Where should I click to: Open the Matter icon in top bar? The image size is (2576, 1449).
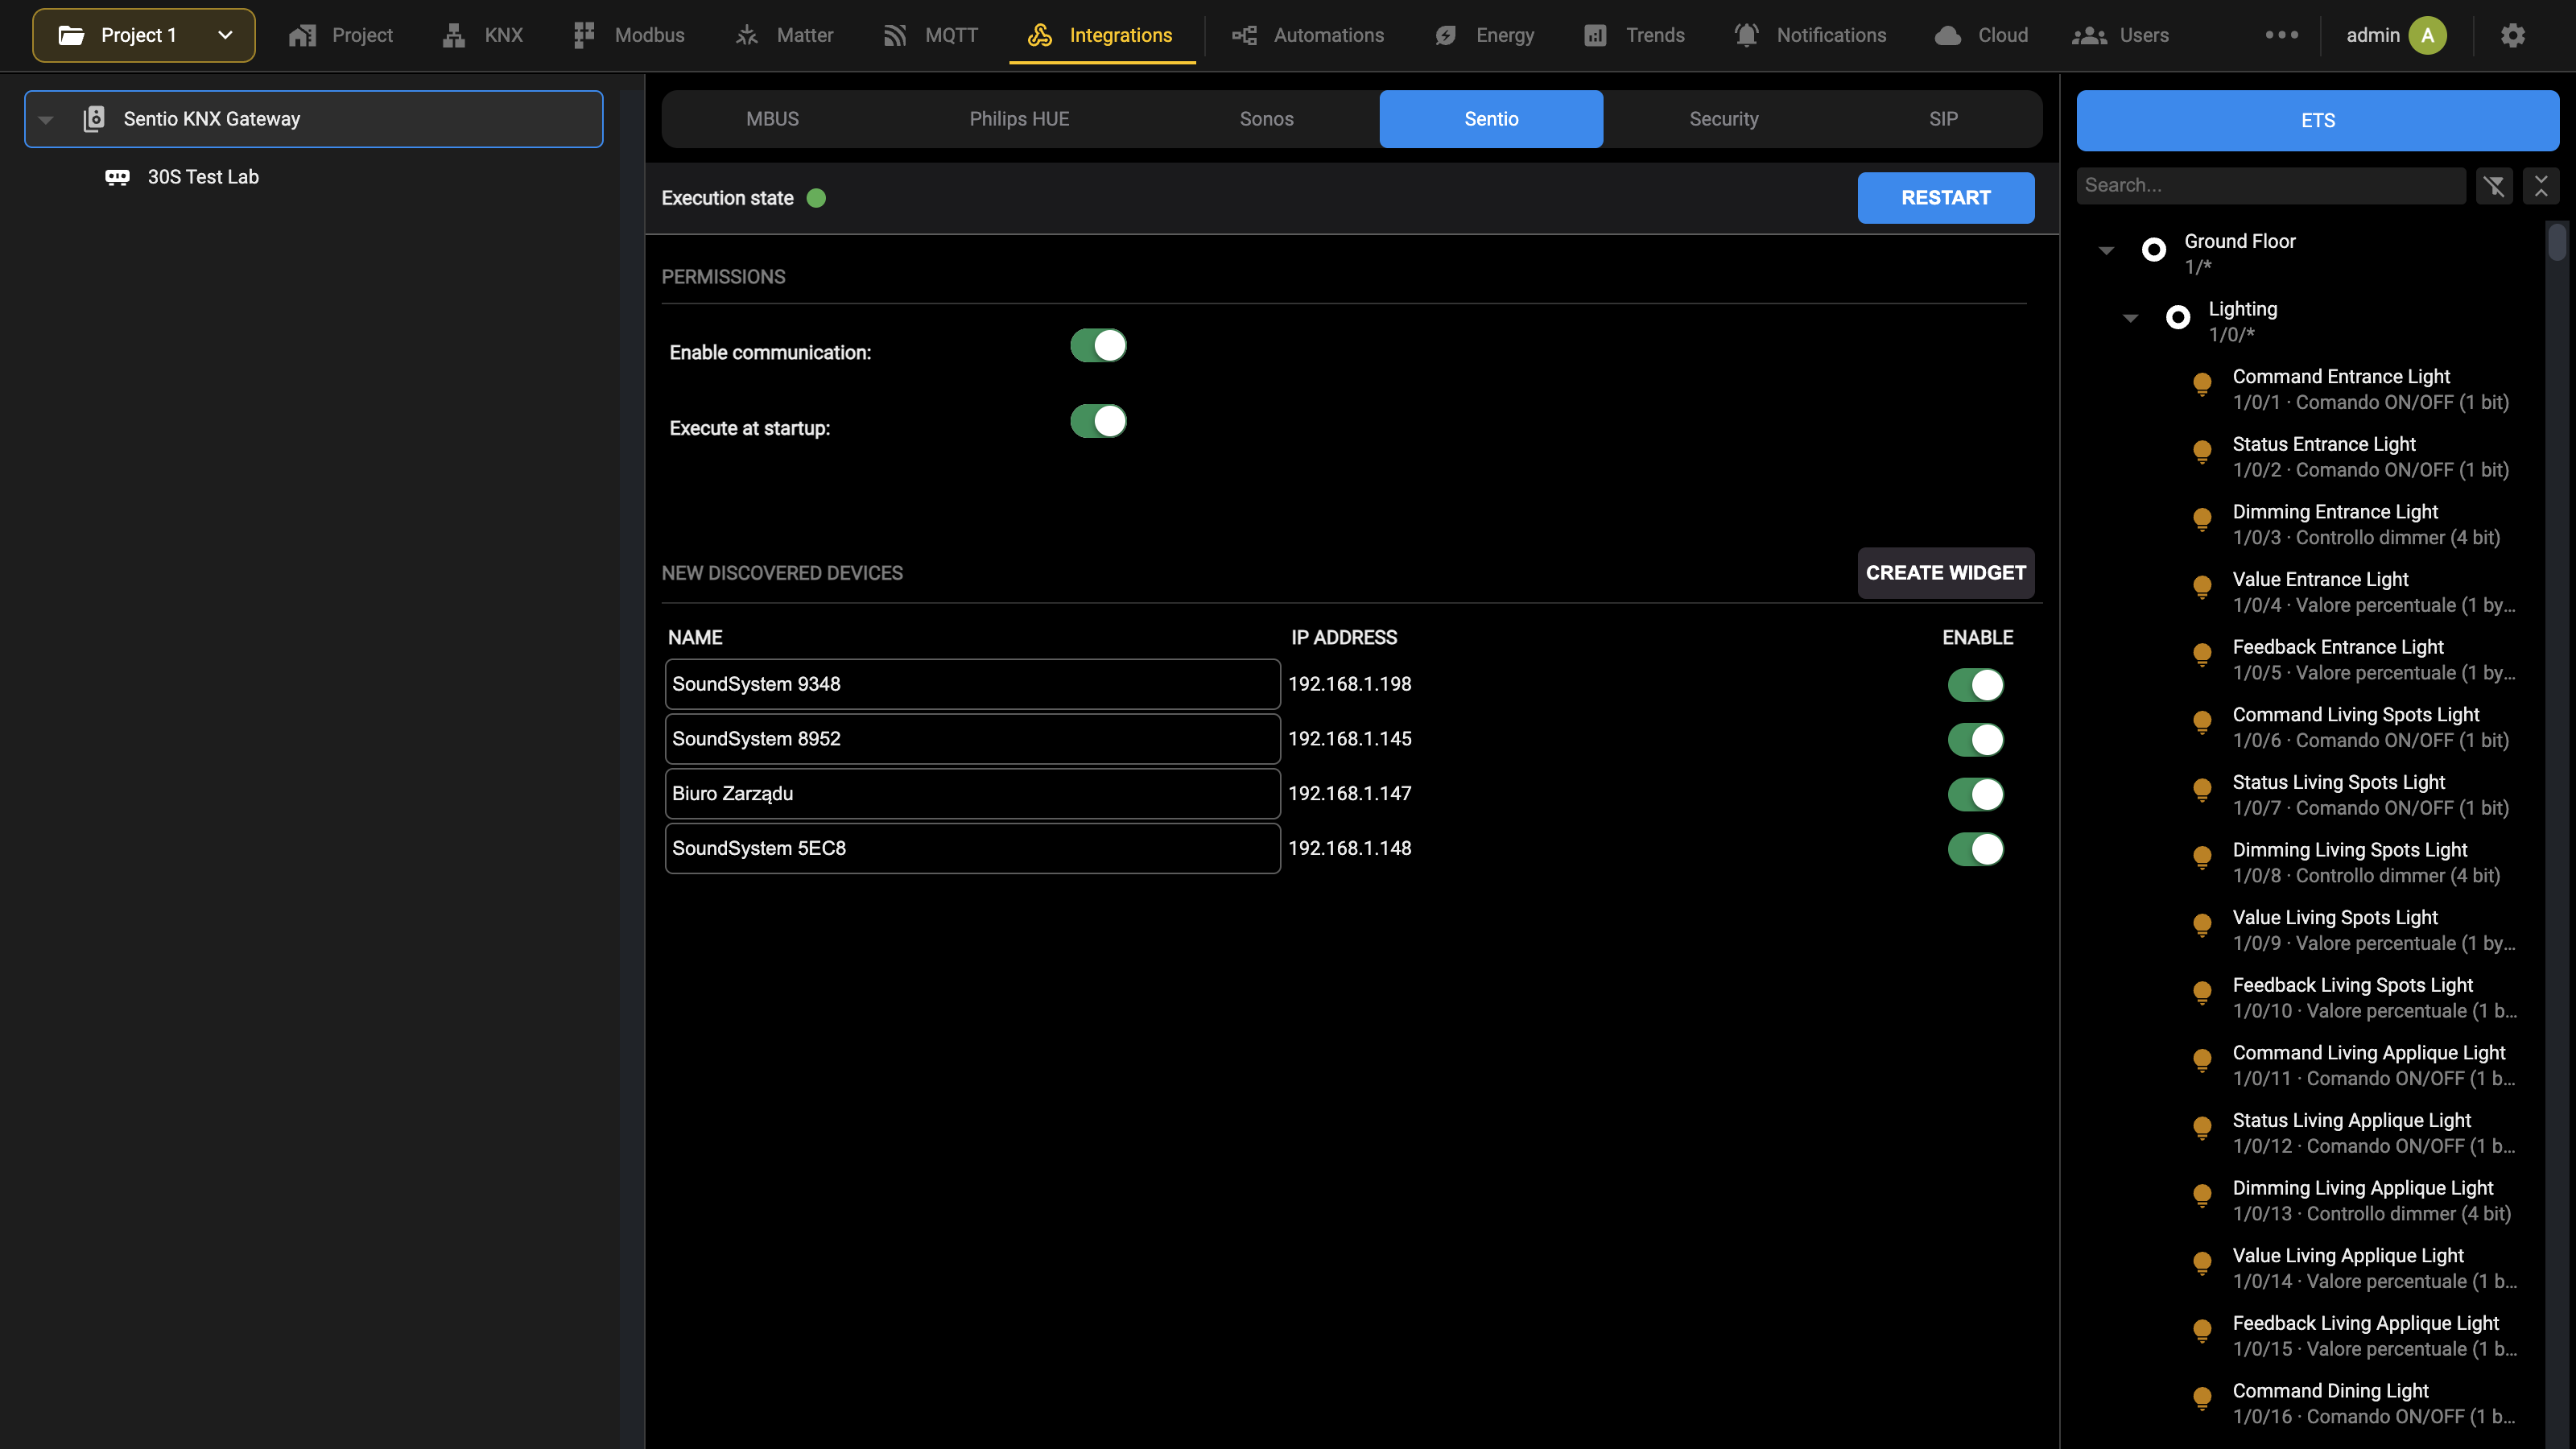point(747,36)
